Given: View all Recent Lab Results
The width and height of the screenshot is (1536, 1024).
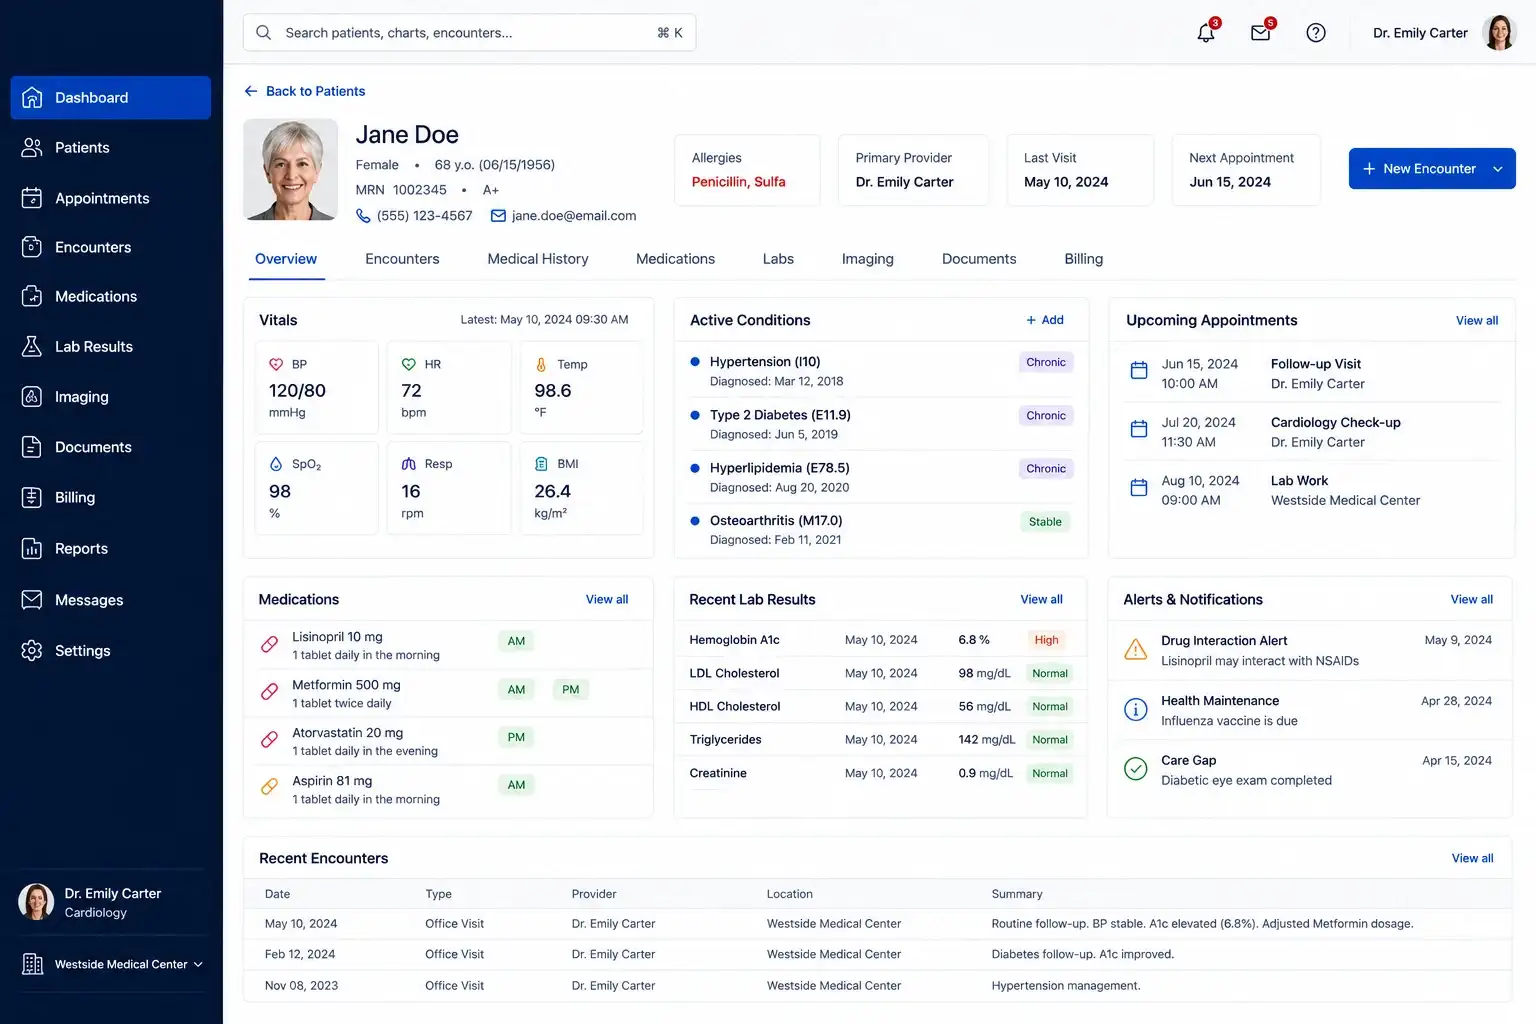Looking at the screenshot, I should [1041, 600].
